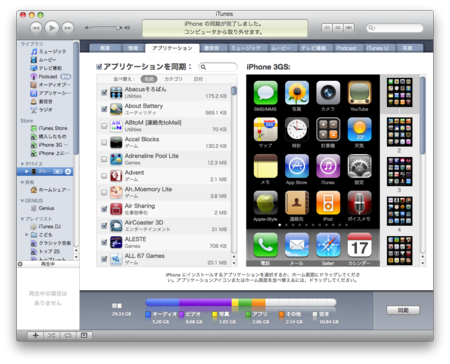
Task: Open the Podcast tab
Action: tap(346, 48)
